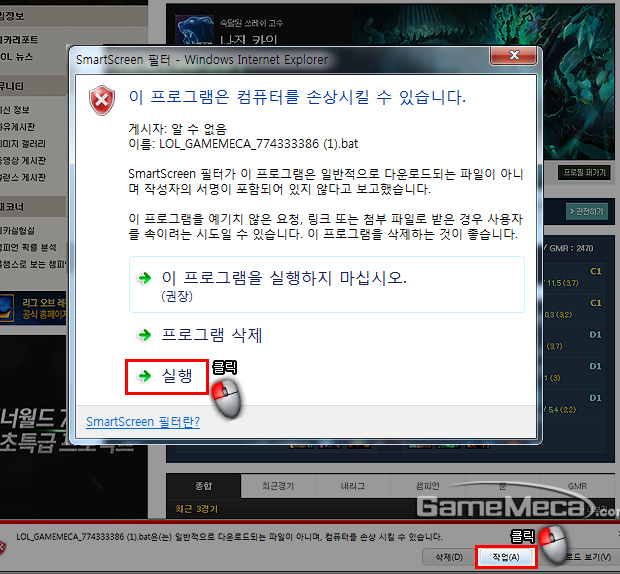Click green arrow beside do-not-run option
Image resolution: width=620 pixels, height=574 pixels.
pos(145,278)
